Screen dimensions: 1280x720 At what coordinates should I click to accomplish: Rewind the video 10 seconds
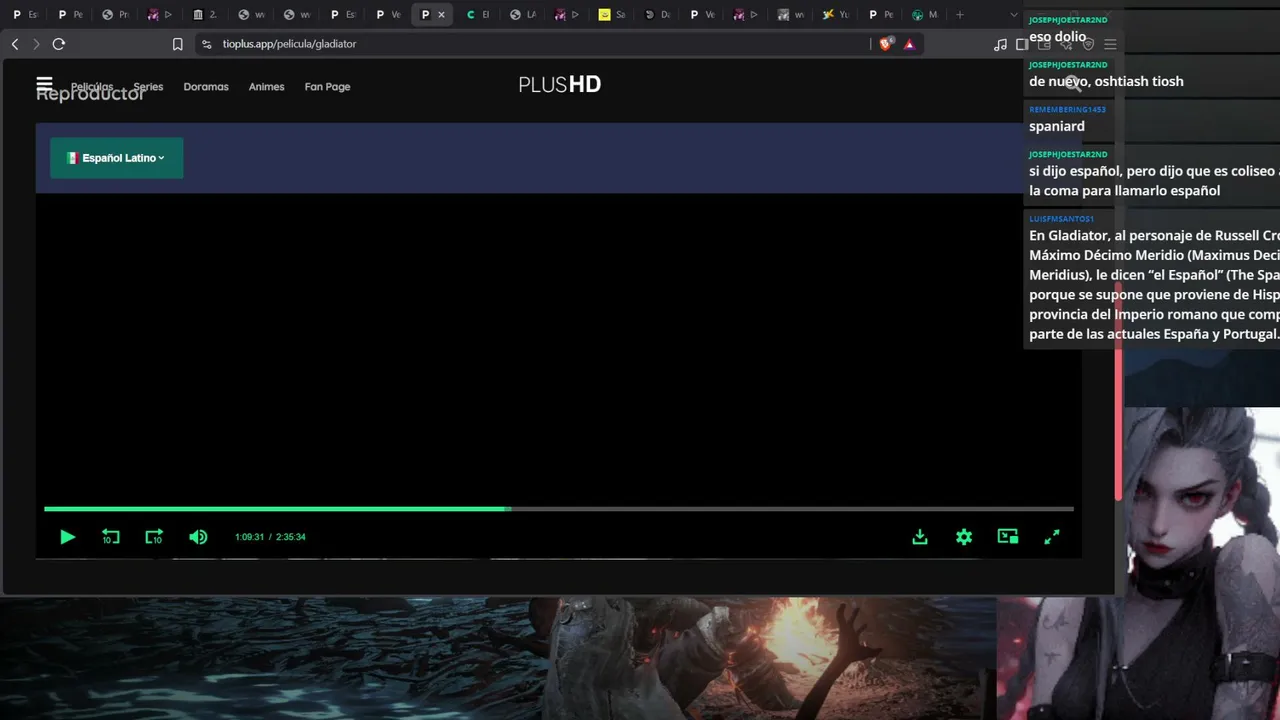(111, 537)
